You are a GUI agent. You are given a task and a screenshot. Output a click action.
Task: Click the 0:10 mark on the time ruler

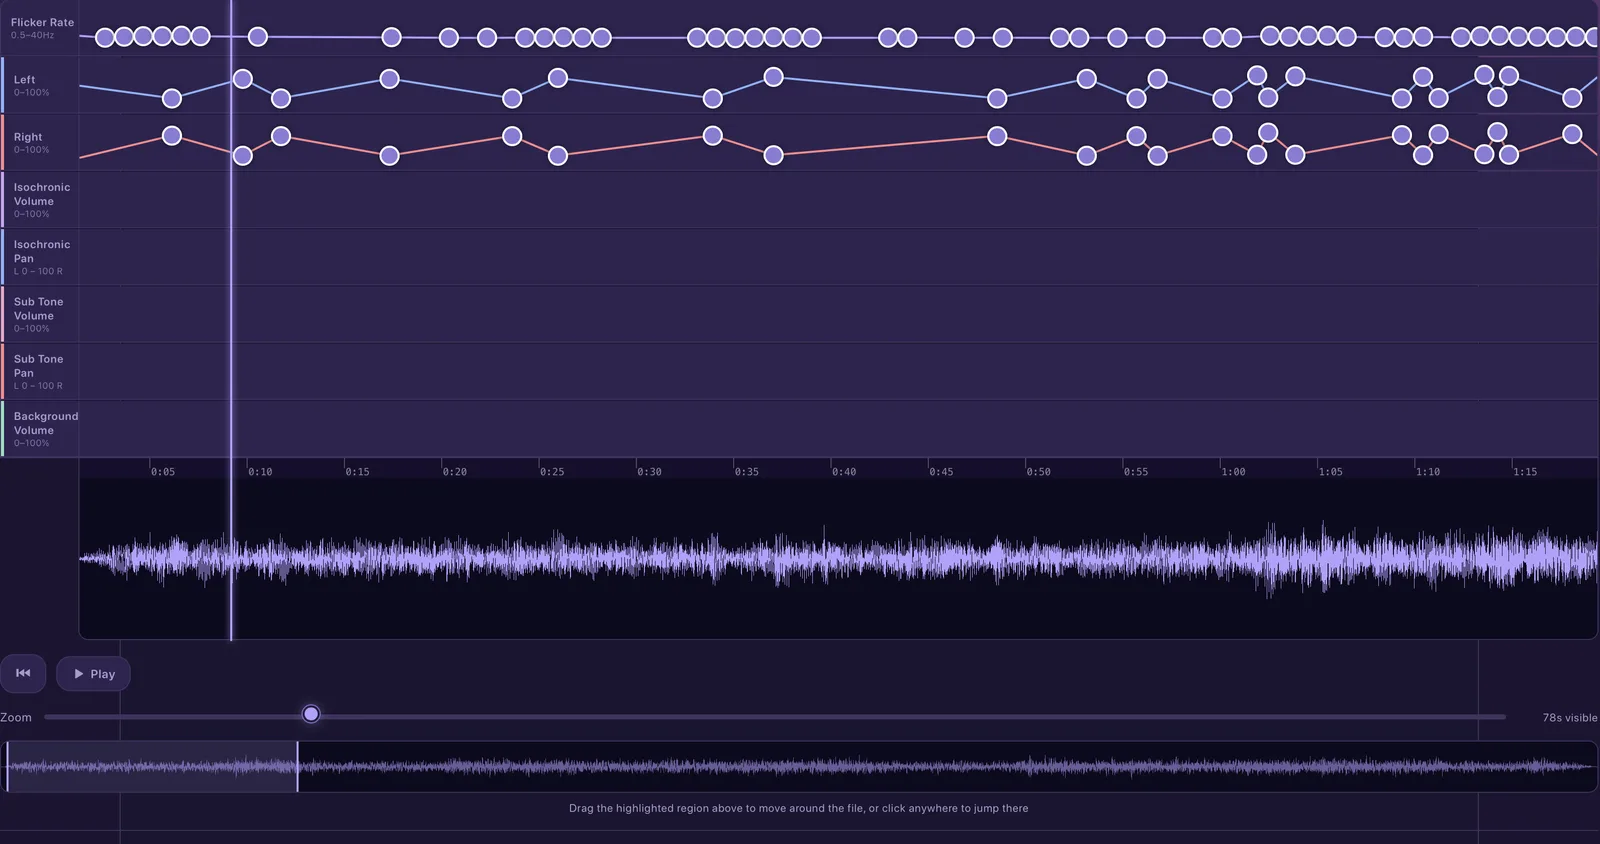pyautogui.click(x=260, y=472)
